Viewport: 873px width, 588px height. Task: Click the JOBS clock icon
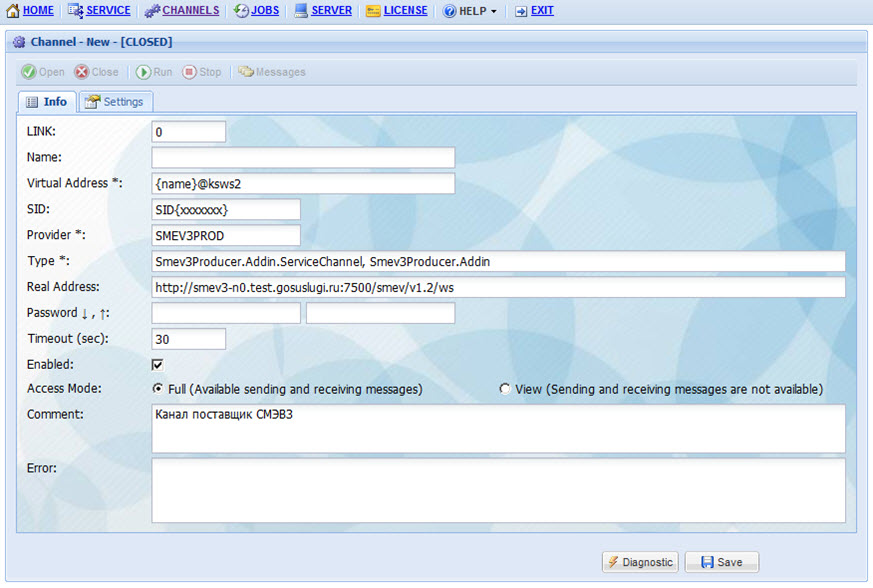click(x=241, y=11)
